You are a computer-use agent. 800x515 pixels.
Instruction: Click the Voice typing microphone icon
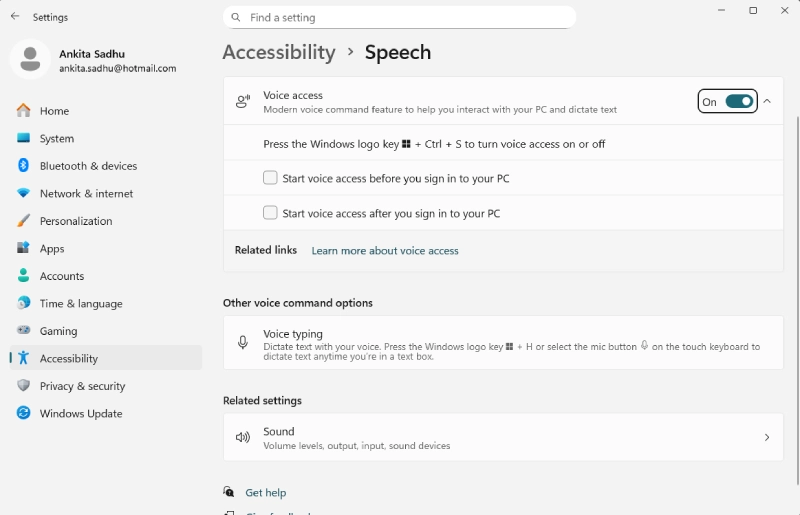click(x=243, y=342)
